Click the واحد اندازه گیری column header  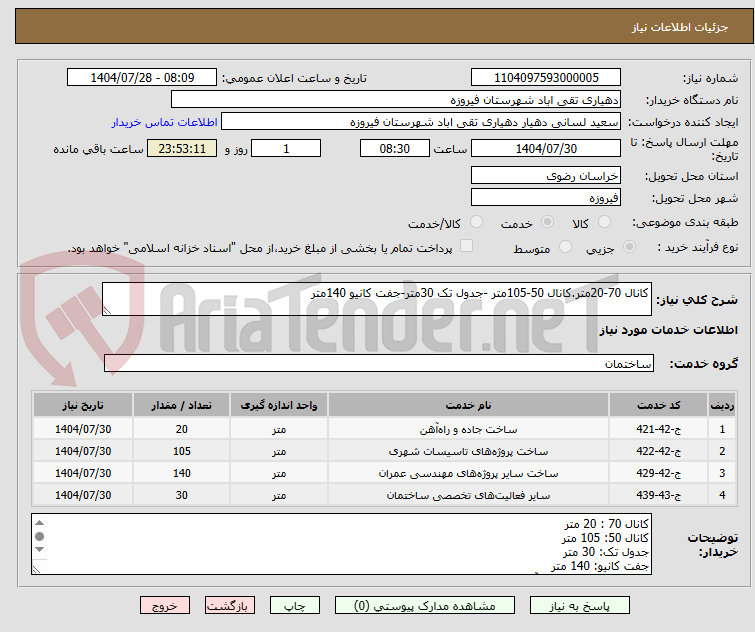[279, 405]
